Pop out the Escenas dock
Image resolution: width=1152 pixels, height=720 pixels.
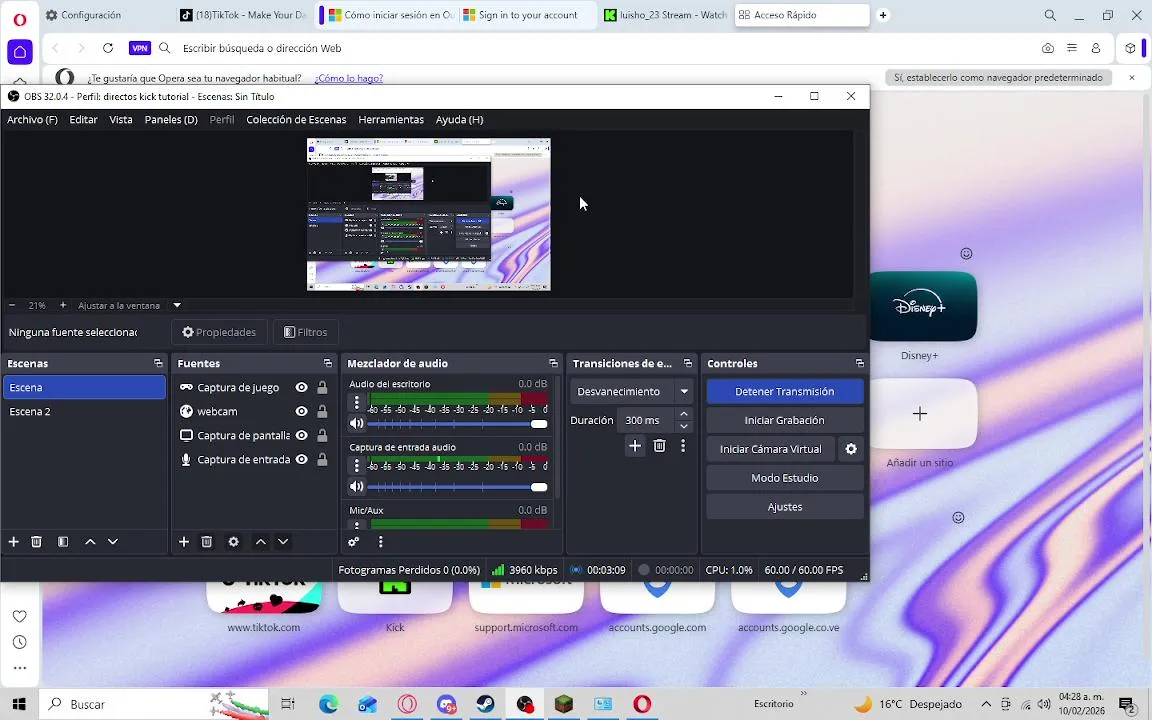[x=158, y=364]
